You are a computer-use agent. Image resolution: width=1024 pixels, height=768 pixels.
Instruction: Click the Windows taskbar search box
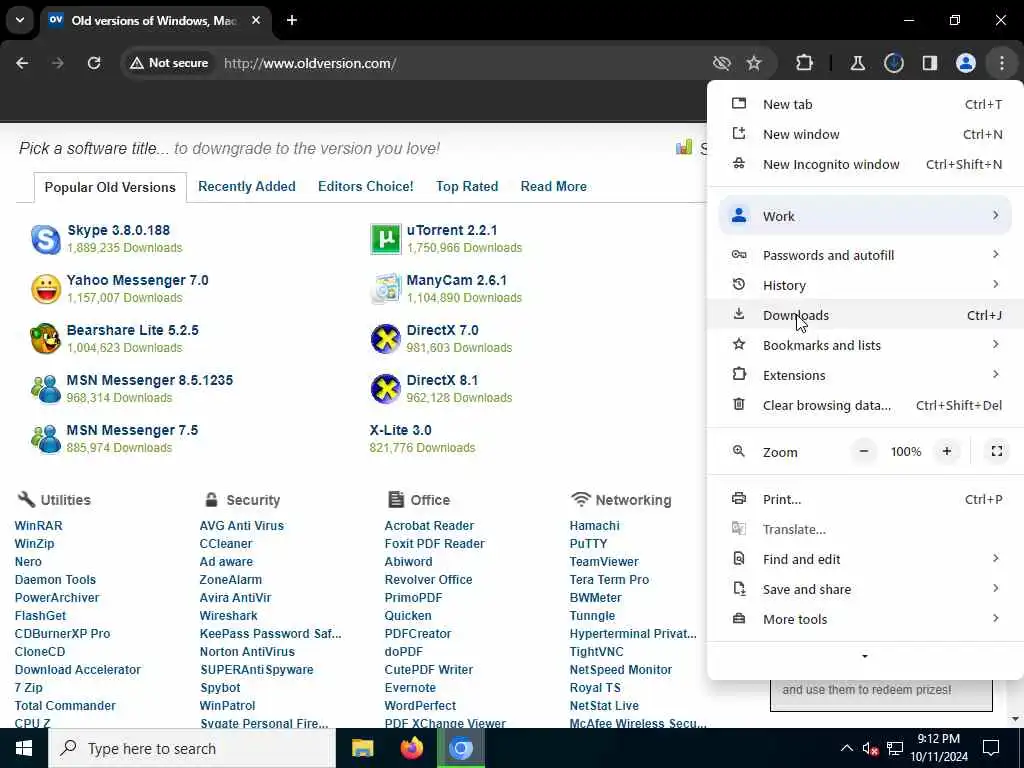click(192, 748)
